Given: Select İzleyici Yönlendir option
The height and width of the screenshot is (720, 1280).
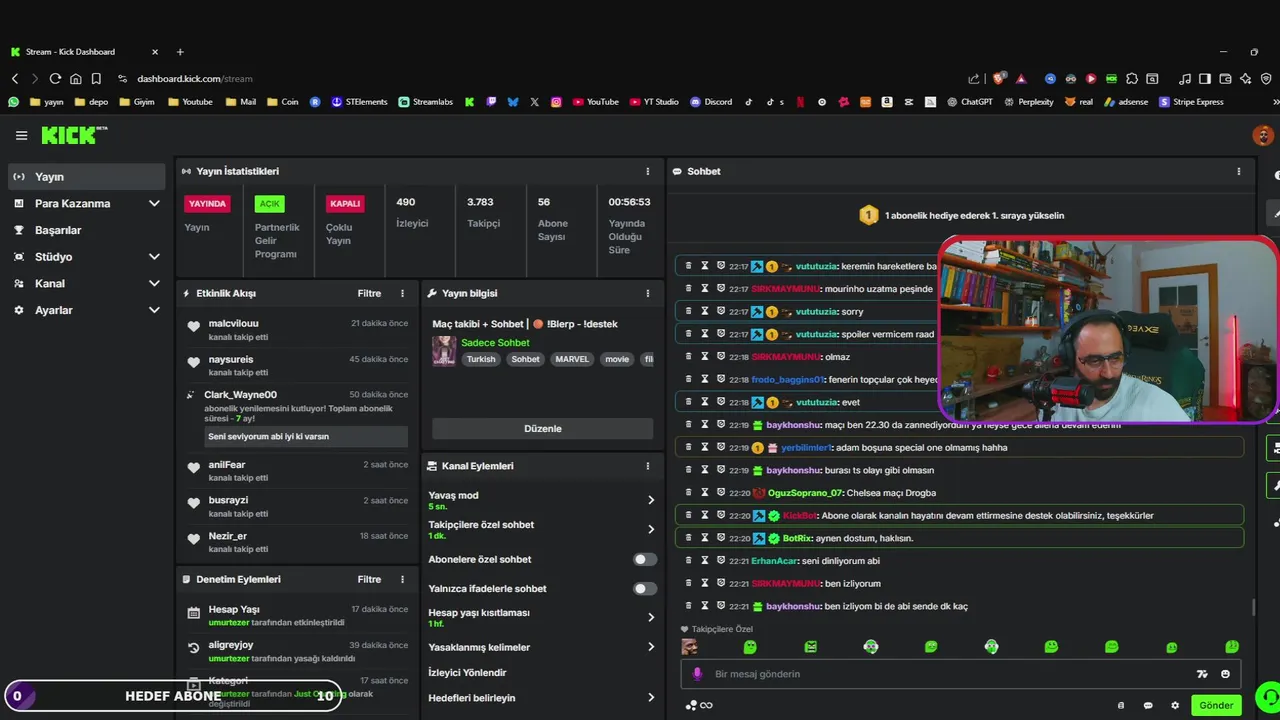Looking at the screenshot, I should click(467, 672).
